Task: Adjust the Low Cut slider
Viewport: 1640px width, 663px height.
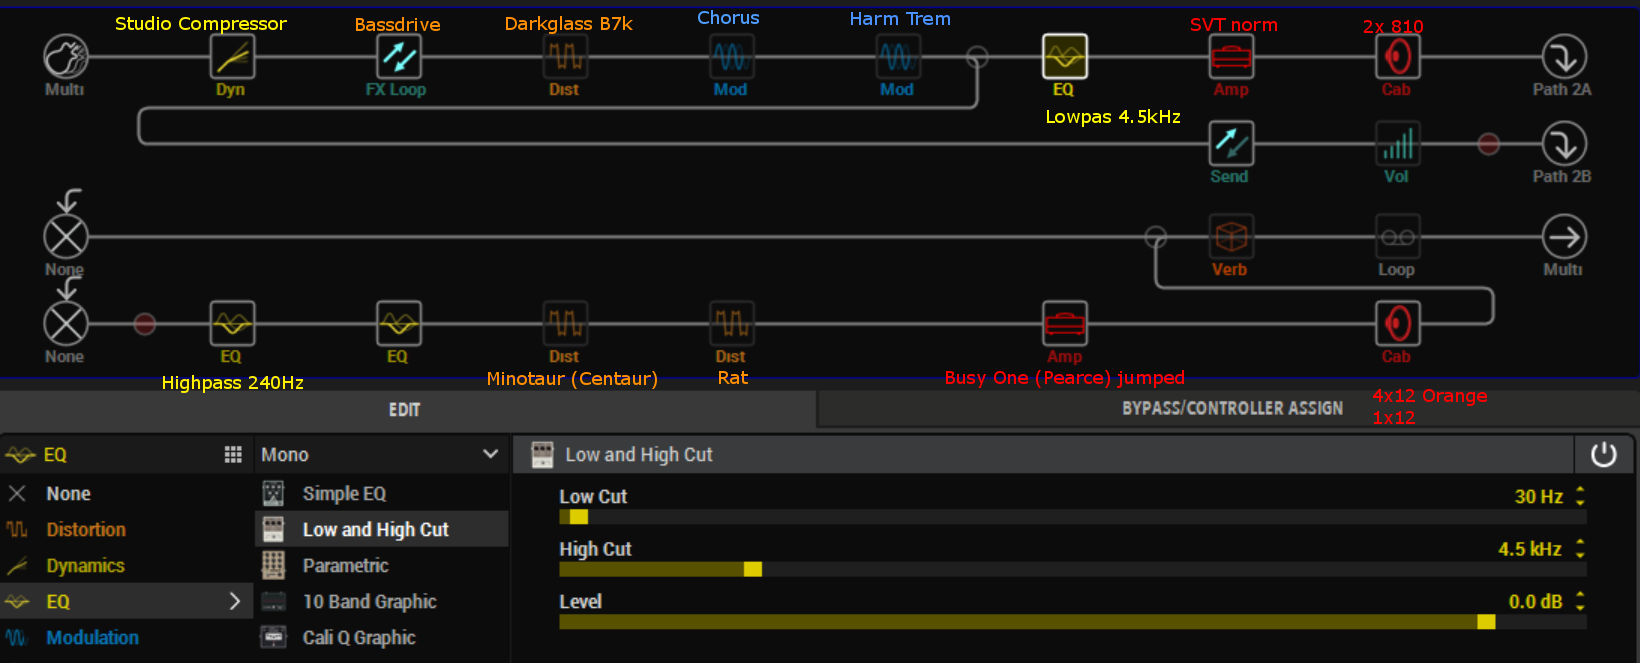Action: tap(1073, 517)
